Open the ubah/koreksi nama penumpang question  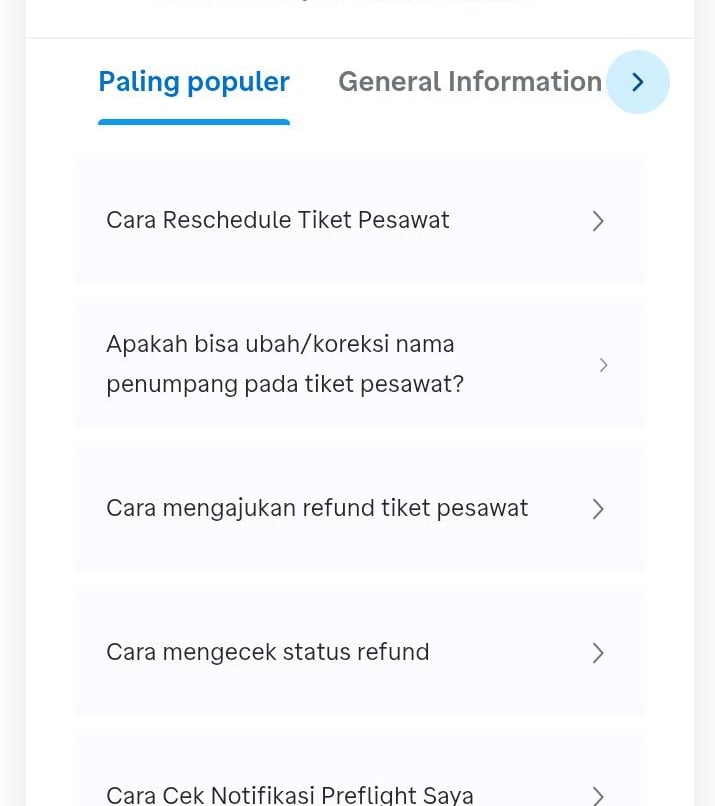[285, 364]
